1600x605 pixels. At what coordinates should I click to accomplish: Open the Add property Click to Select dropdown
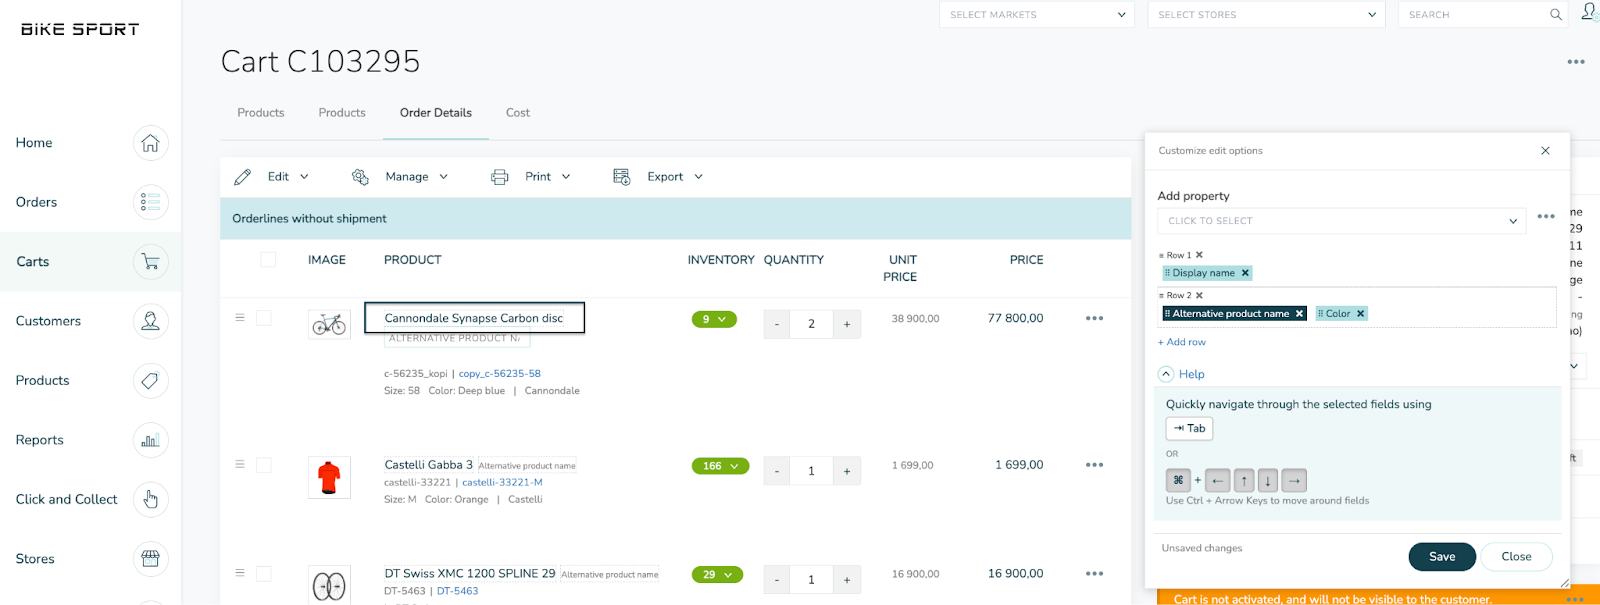1342,221
